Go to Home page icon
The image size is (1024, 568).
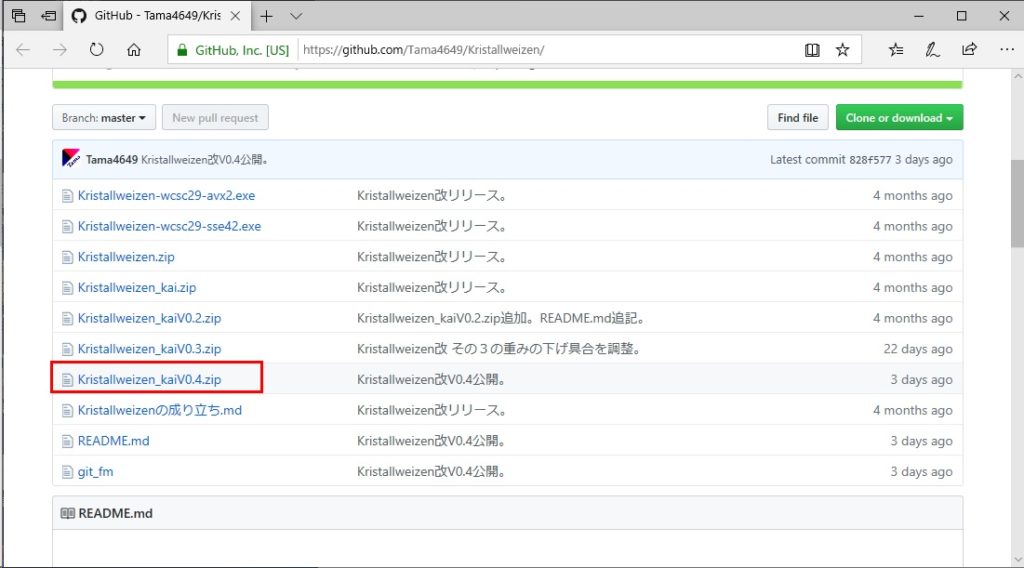point(134,50)
